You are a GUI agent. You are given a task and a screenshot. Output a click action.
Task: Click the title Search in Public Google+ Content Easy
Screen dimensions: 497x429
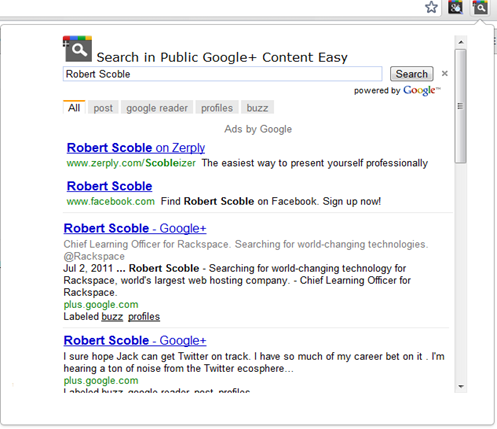pyautogui.click(x=222, y=57)
